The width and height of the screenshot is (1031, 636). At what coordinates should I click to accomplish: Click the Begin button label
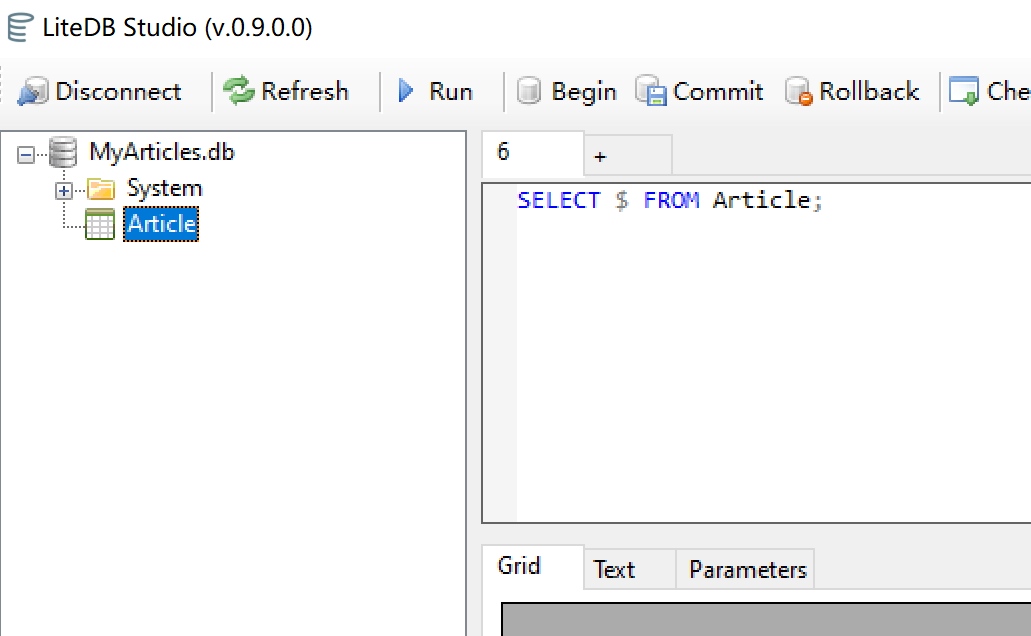584,92
